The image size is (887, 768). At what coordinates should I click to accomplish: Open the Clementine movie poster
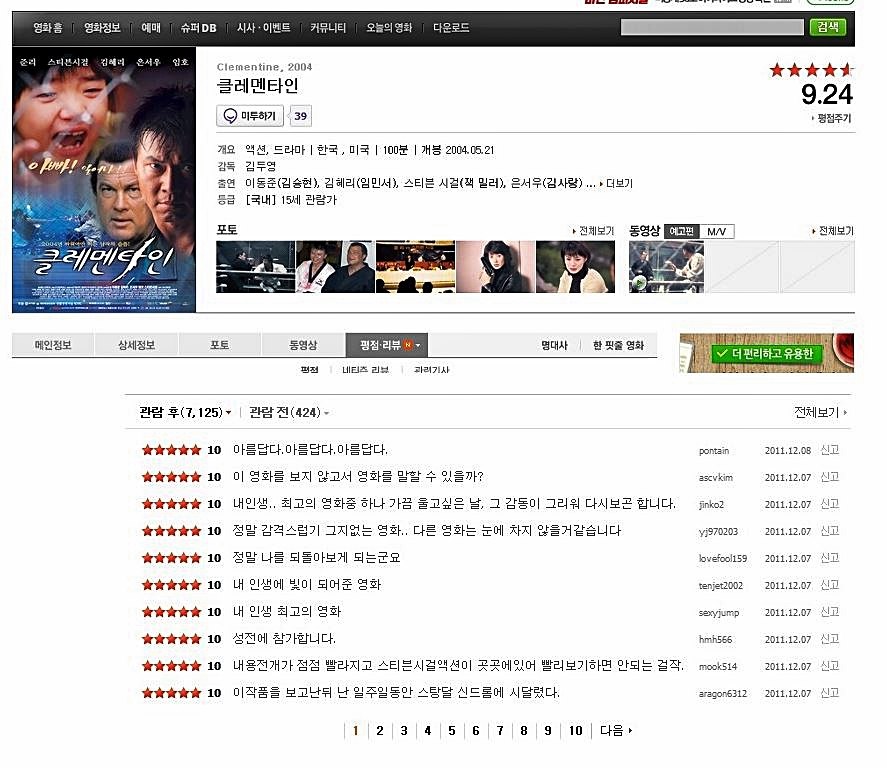(x=104, y=180)
